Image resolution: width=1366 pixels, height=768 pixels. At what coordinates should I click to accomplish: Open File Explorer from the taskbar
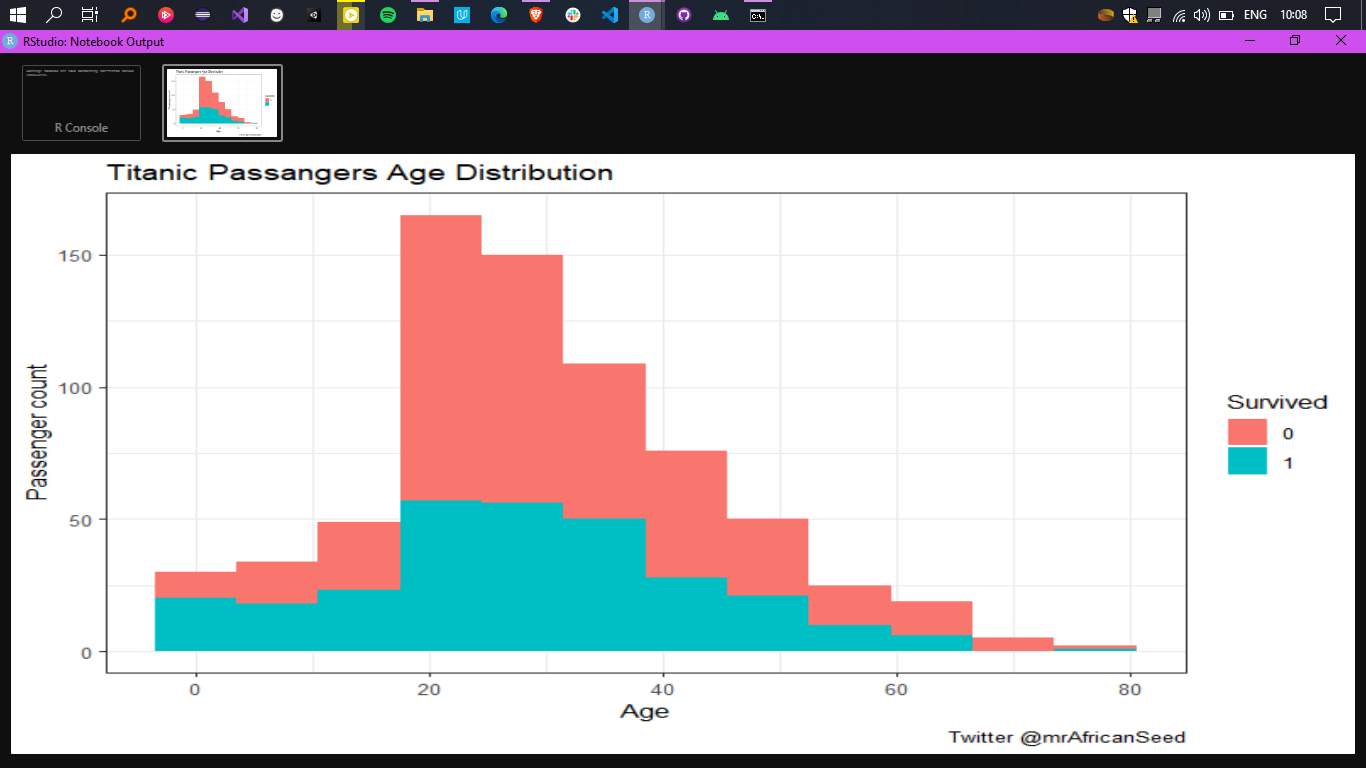coord(424,15)
